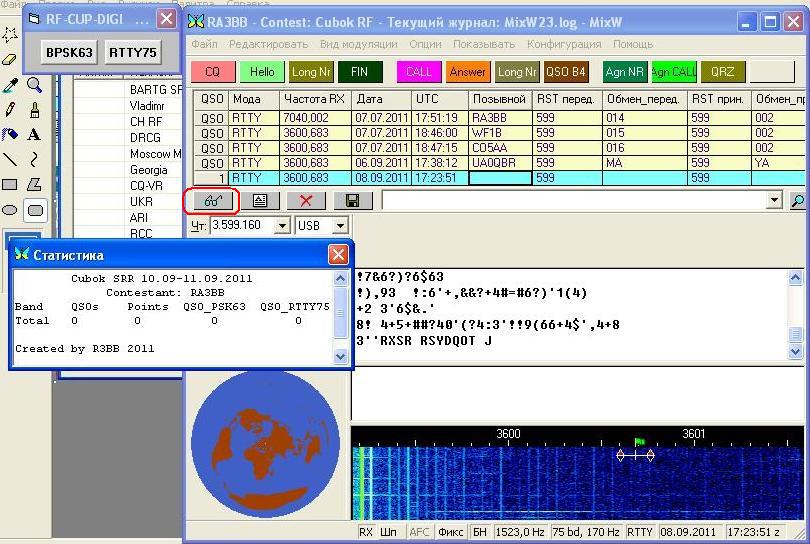Viewport: 810px width, 544px height.
Task: Open the wide combo box dropdown arrow
Action: pos(773,201)
